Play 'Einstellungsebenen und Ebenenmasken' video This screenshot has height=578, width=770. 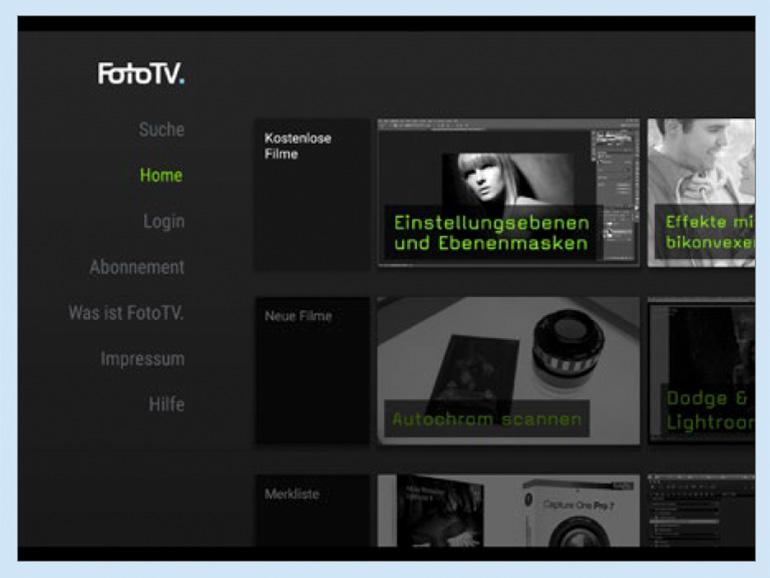pos(508,193)
